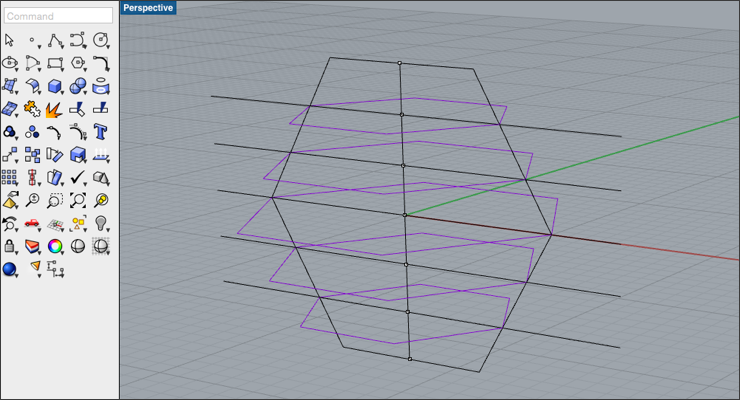Click Zoom selected yellow dots magnifier
Screen dimensions: 740x400
pos(101,200)
